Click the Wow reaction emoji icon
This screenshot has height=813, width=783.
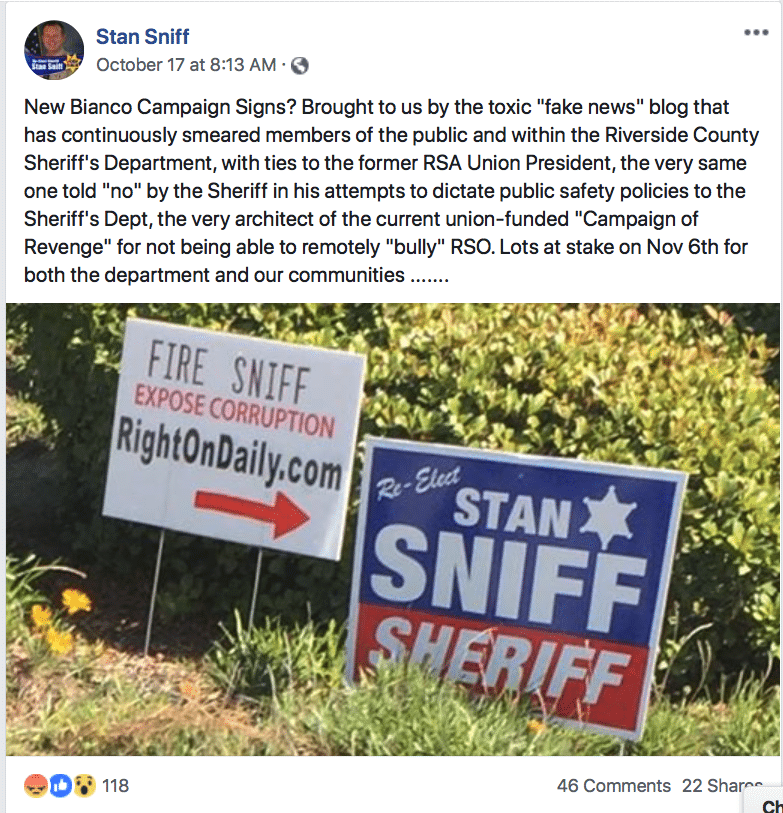click(84, 785)
